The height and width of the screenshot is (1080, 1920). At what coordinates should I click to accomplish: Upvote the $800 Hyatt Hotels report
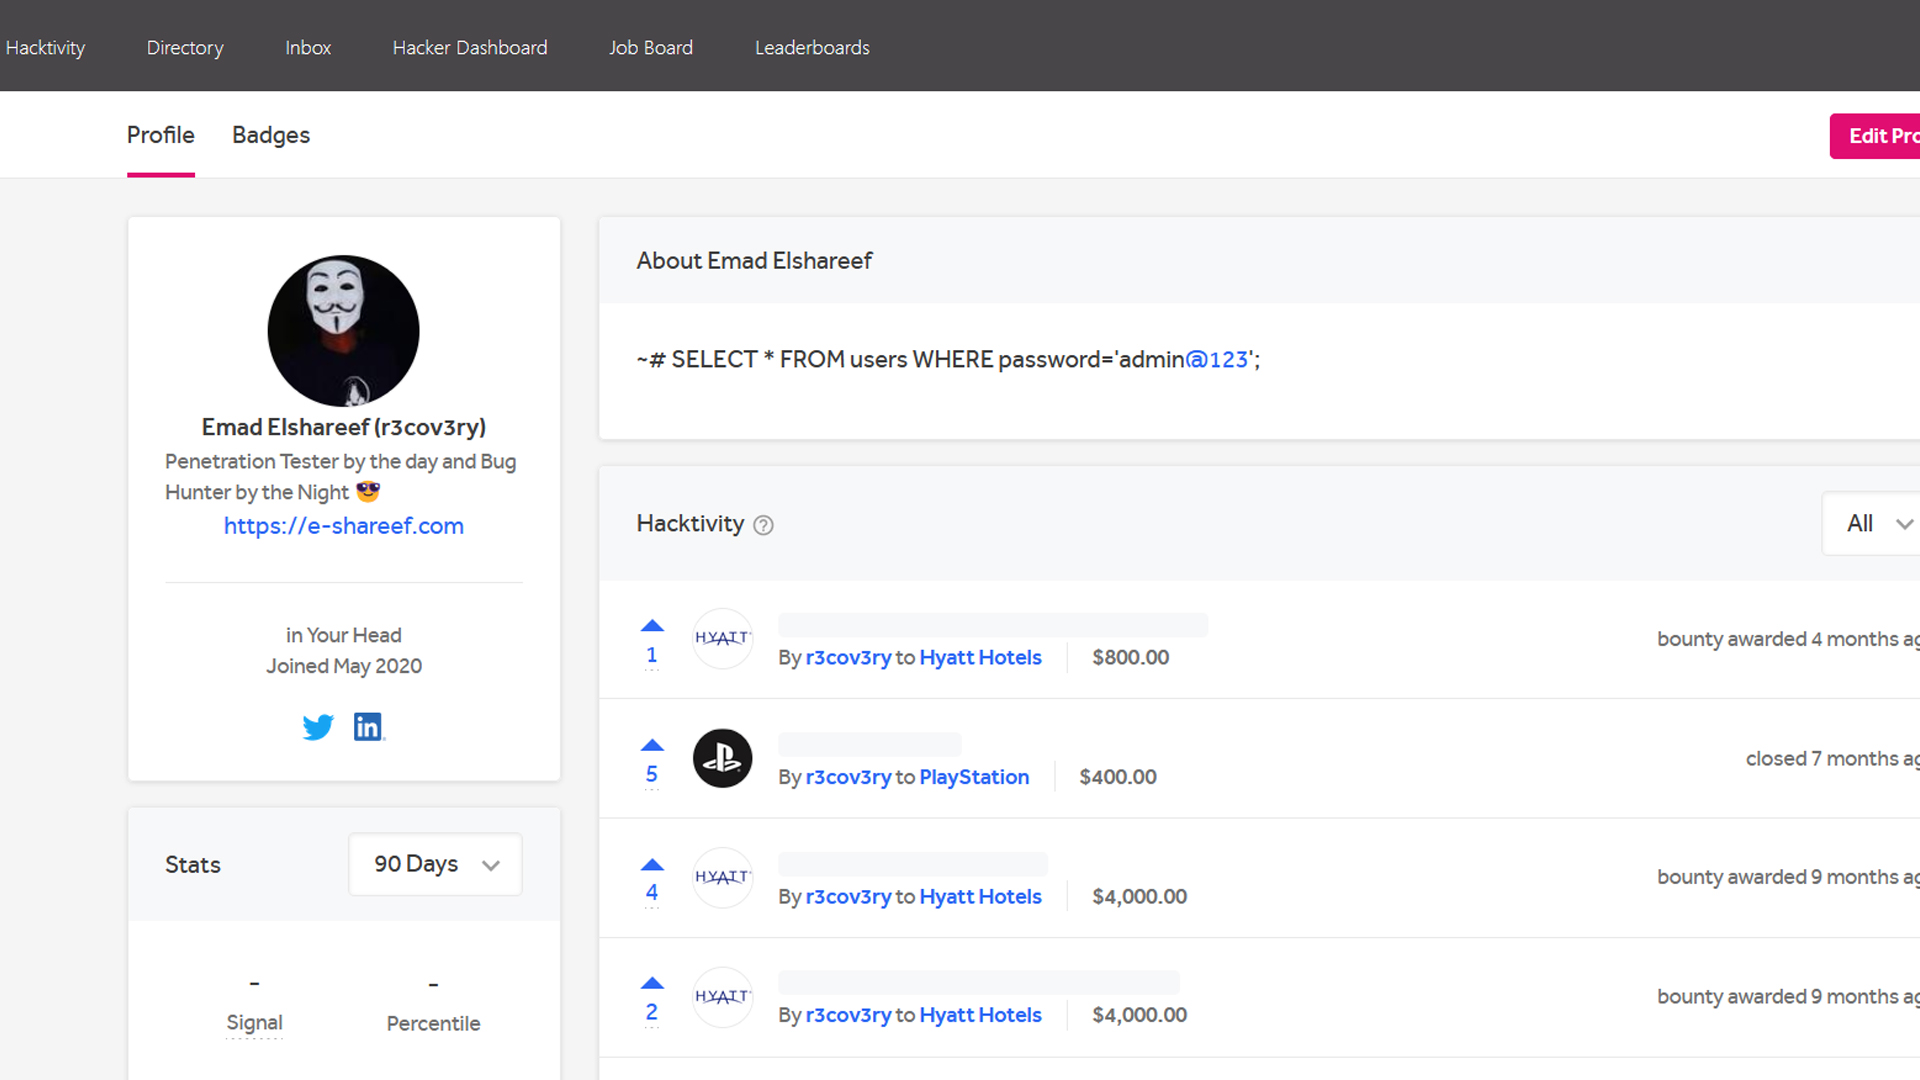click(x=652, y=624)
